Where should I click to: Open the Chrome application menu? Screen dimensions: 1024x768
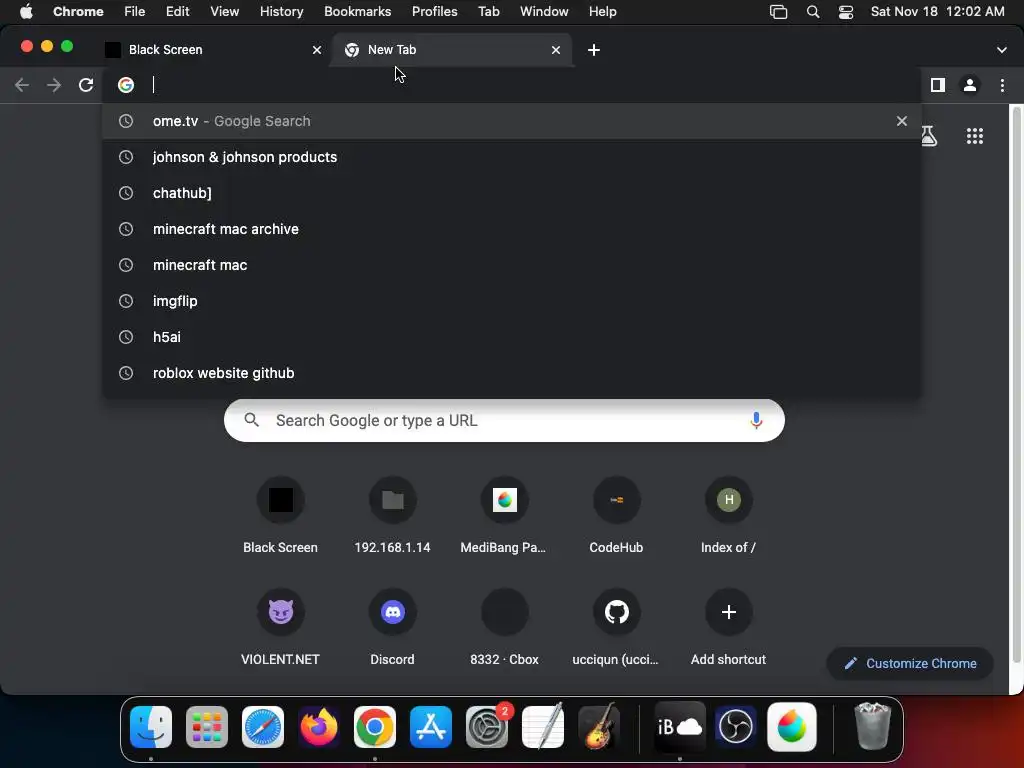[x=78, y=11]
